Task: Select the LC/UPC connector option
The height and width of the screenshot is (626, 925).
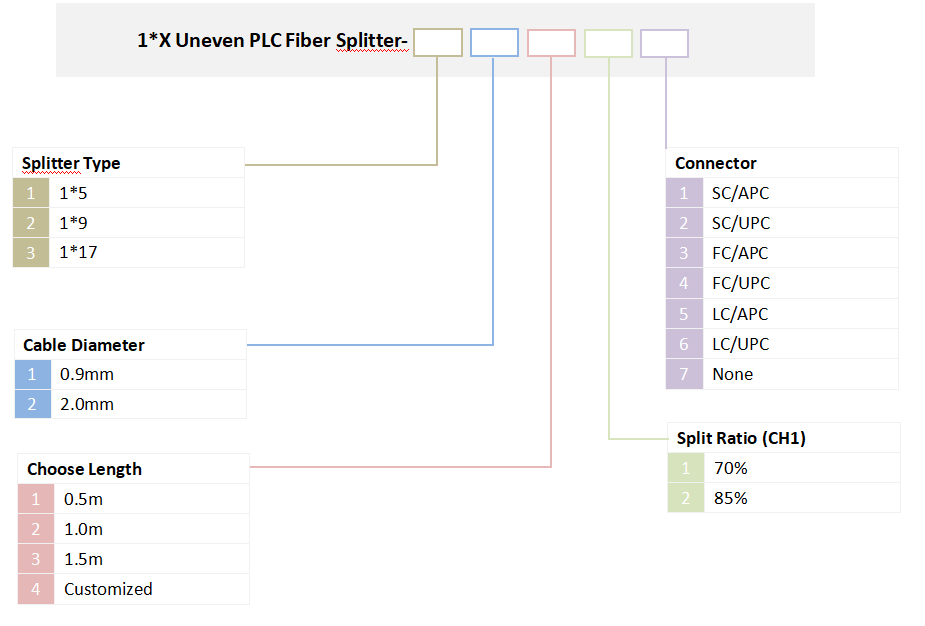Action: [740, 344]
